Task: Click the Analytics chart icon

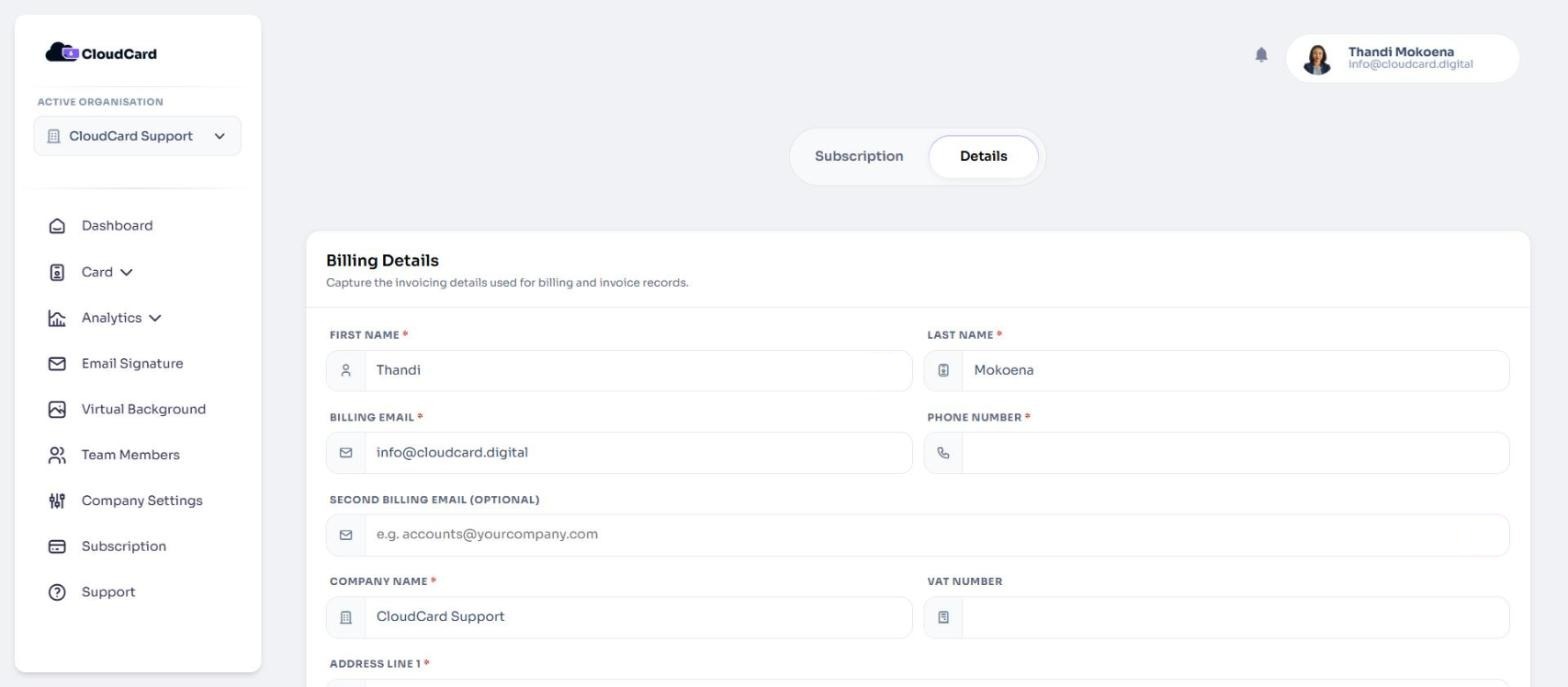Action: [57, 318]
